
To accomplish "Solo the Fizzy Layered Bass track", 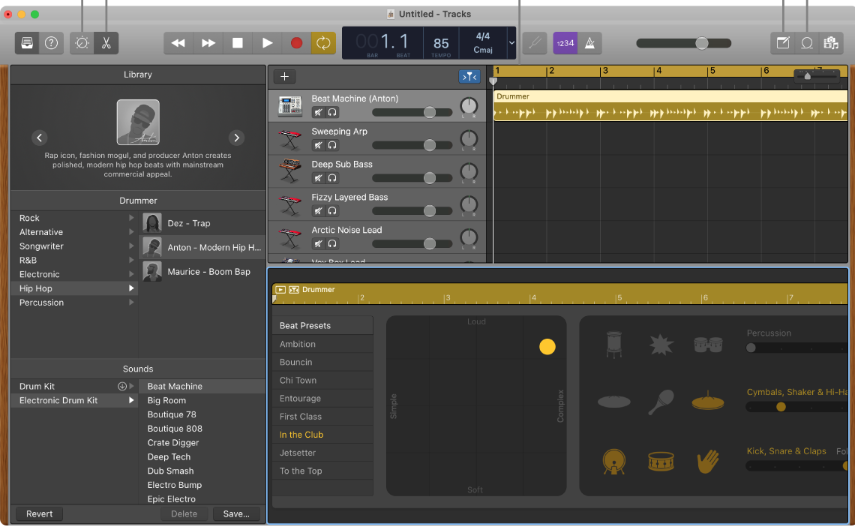I will 332,210.
